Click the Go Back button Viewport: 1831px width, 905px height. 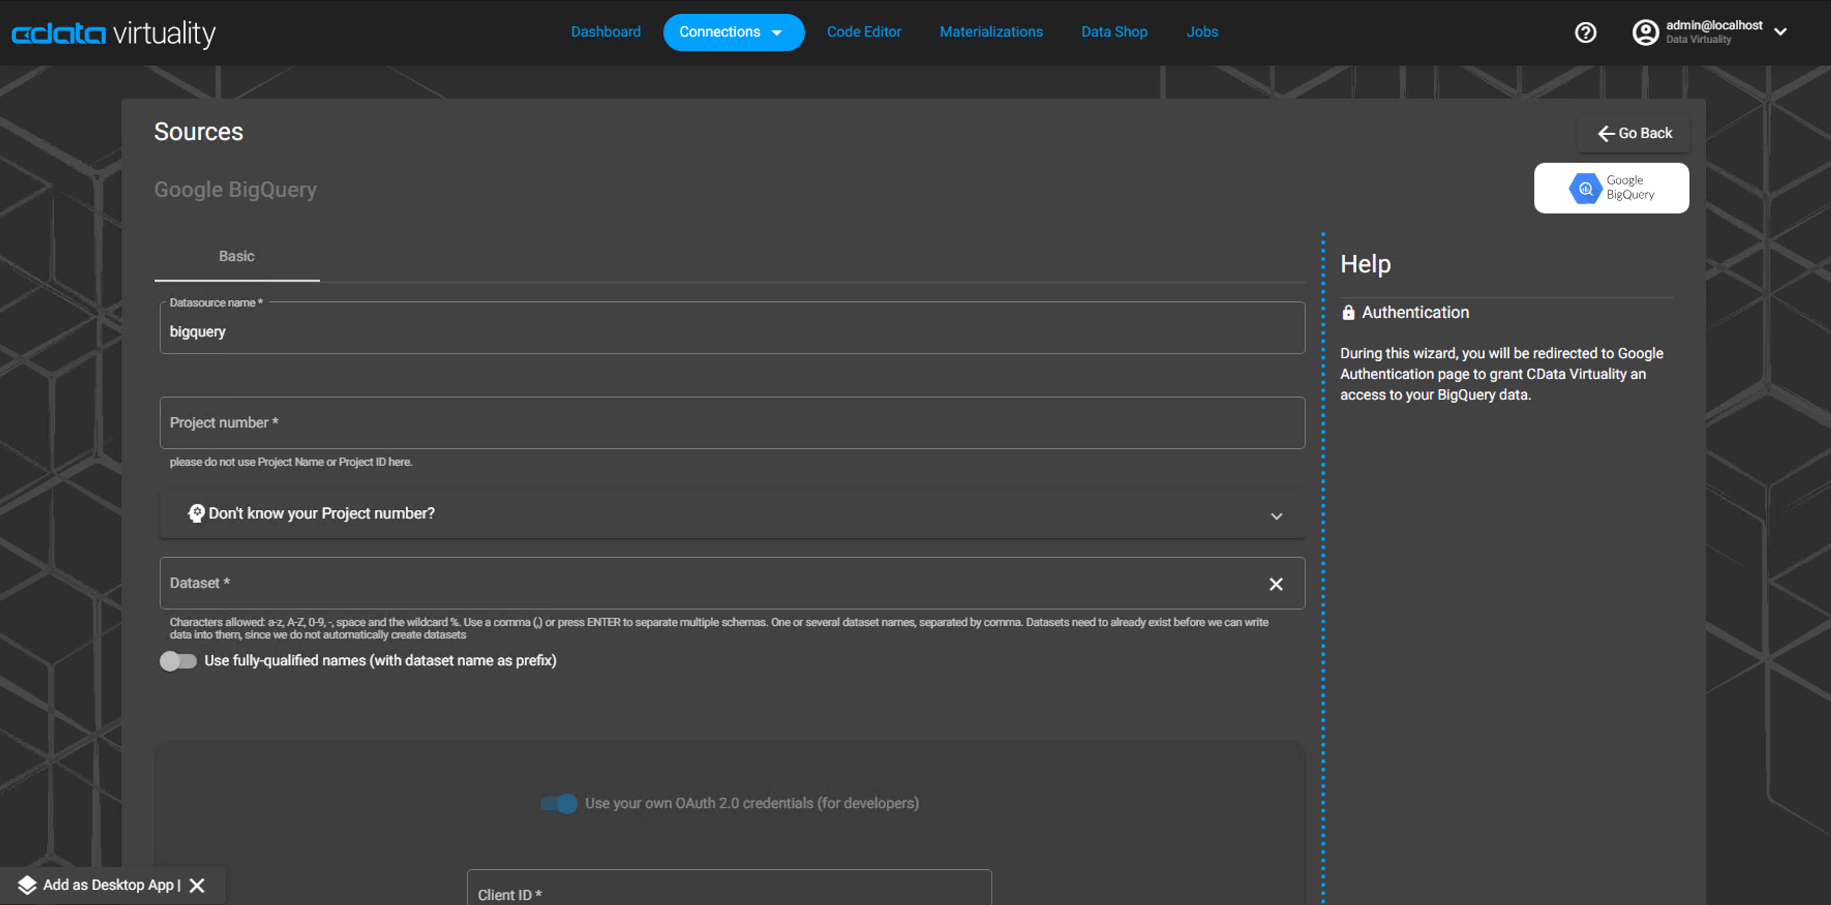[1634, 133]
